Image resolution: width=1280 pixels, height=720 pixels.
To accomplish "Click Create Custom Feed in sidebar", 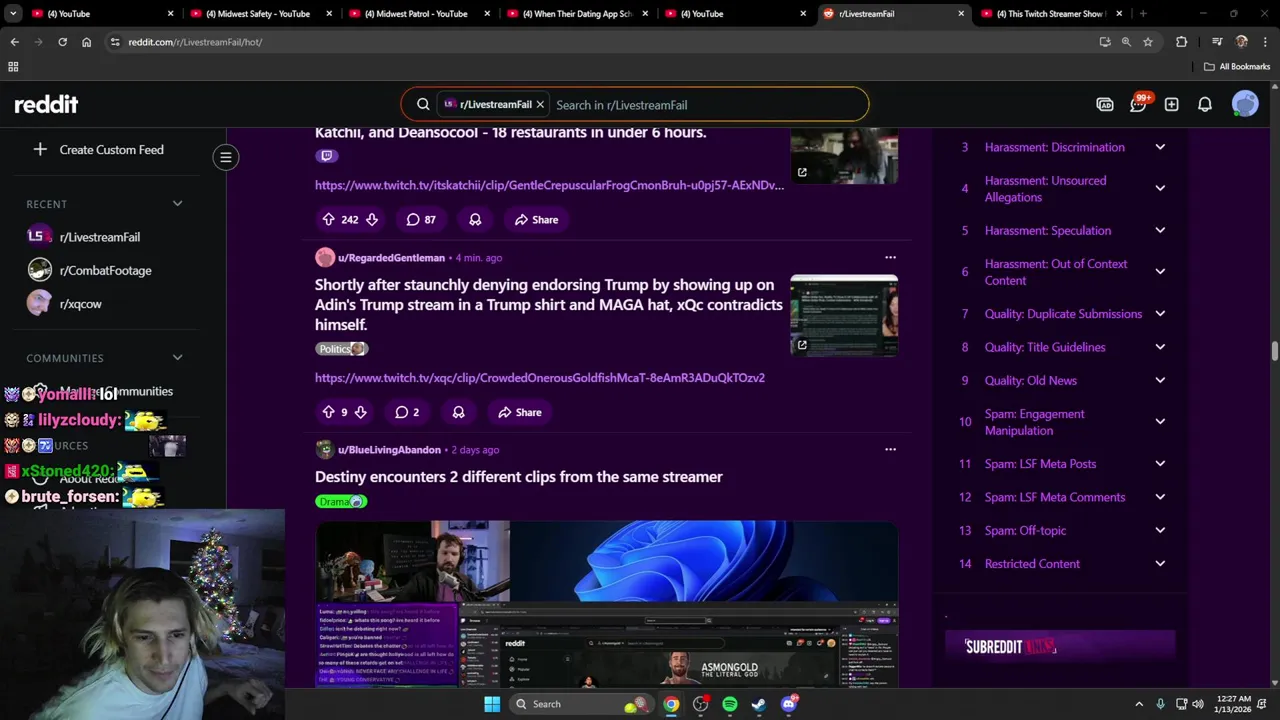I will point(98,149).
